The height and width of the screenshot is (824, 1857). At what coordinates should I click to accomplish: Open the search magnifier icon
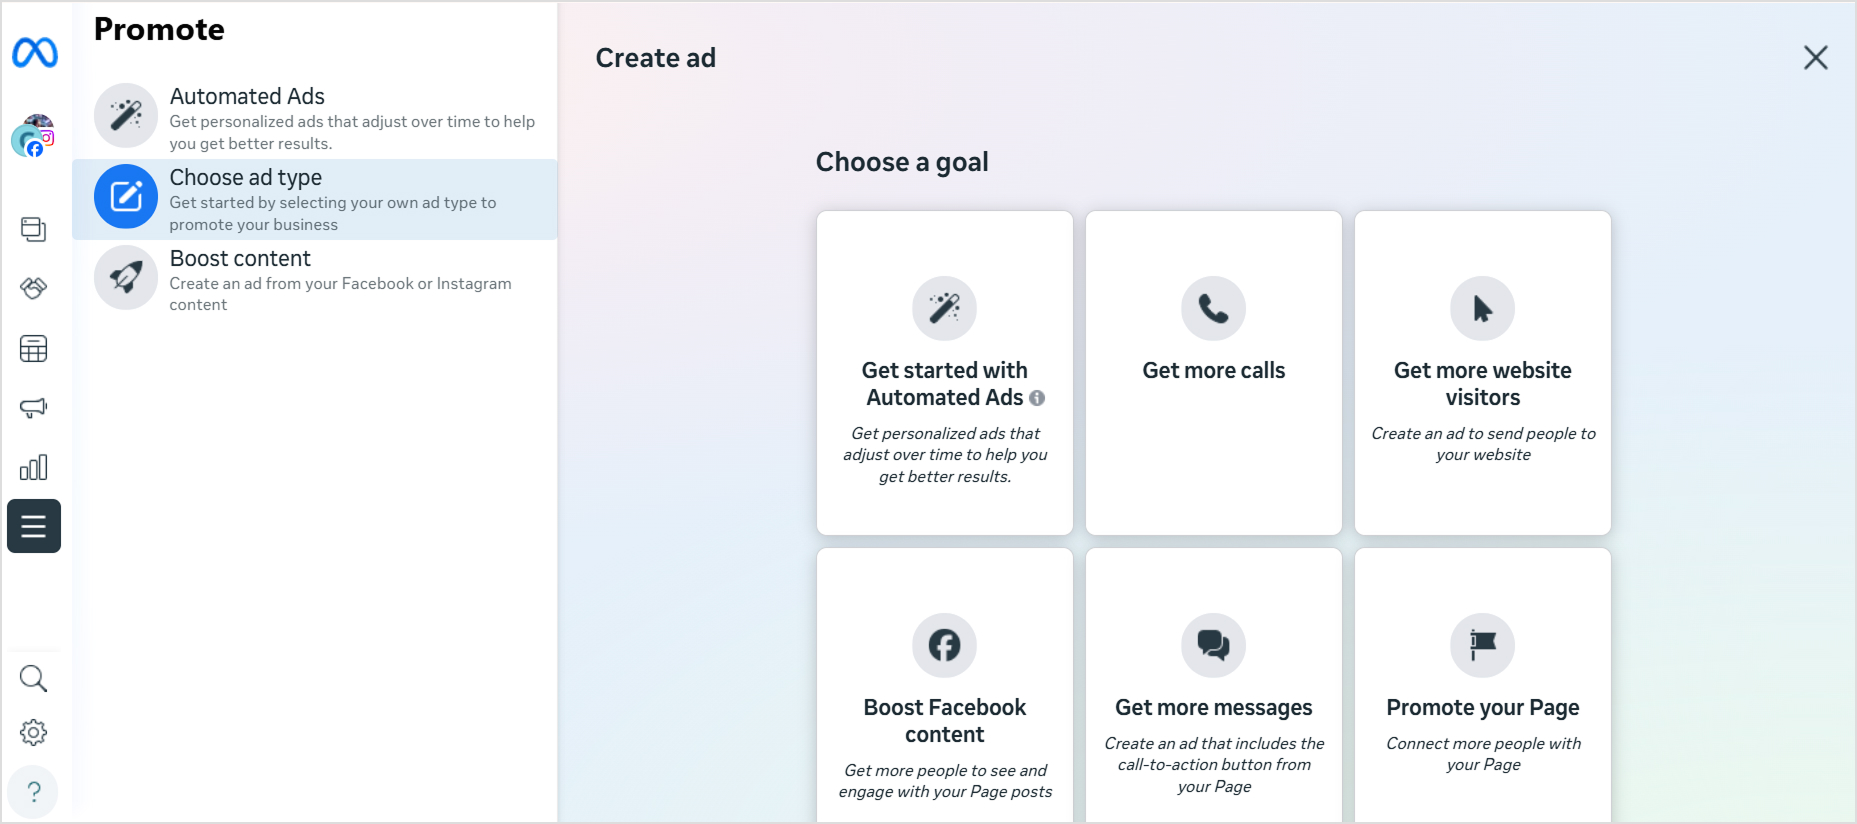tap(33, 679)
